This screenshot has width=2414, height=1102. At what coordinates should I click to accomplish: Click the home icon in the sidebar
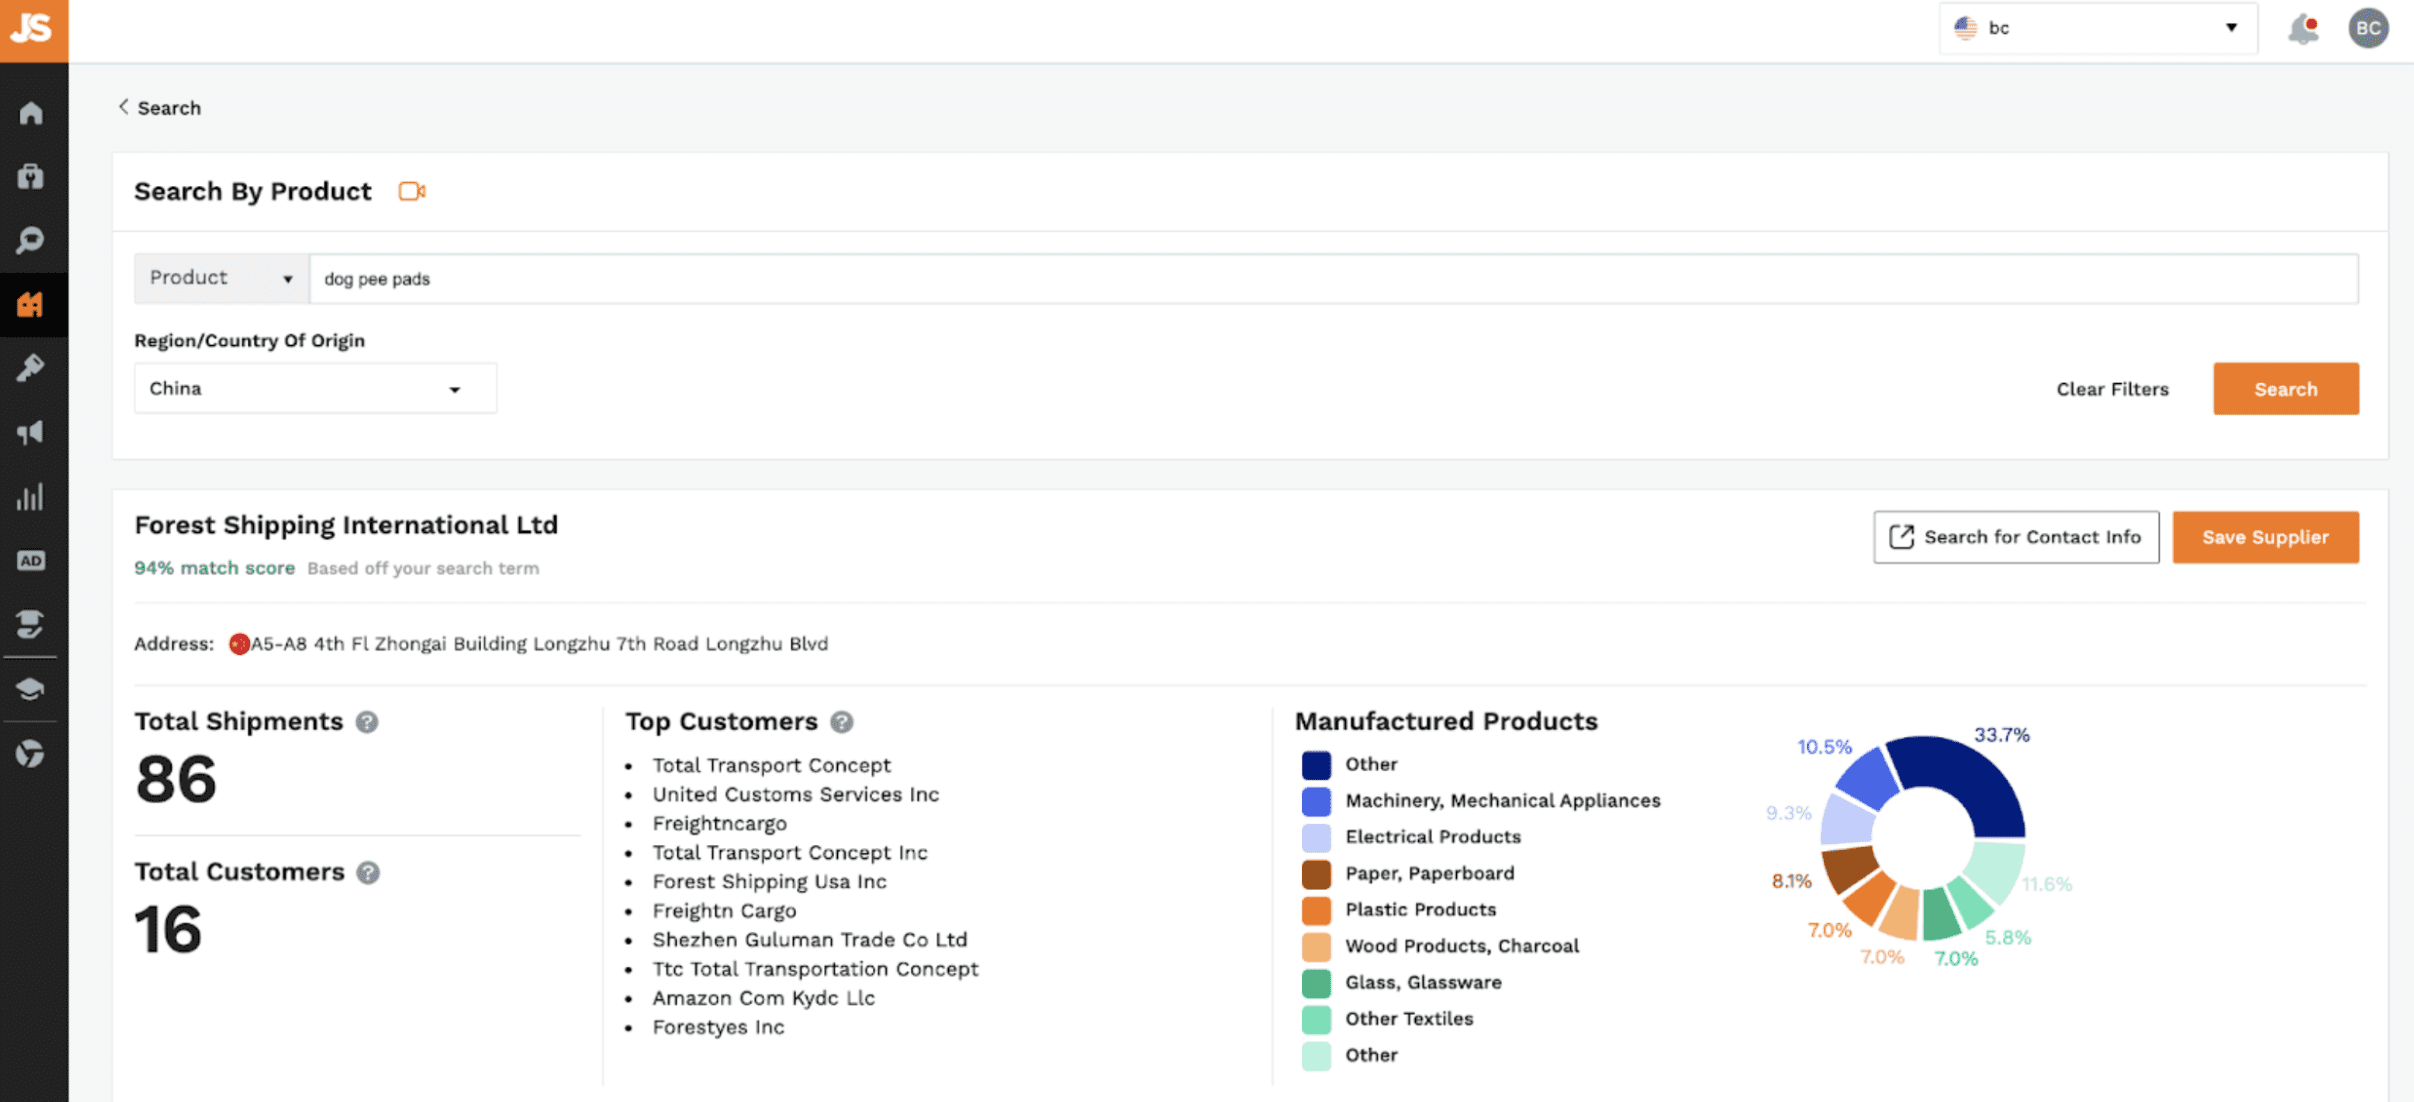[x=31, y=113]
